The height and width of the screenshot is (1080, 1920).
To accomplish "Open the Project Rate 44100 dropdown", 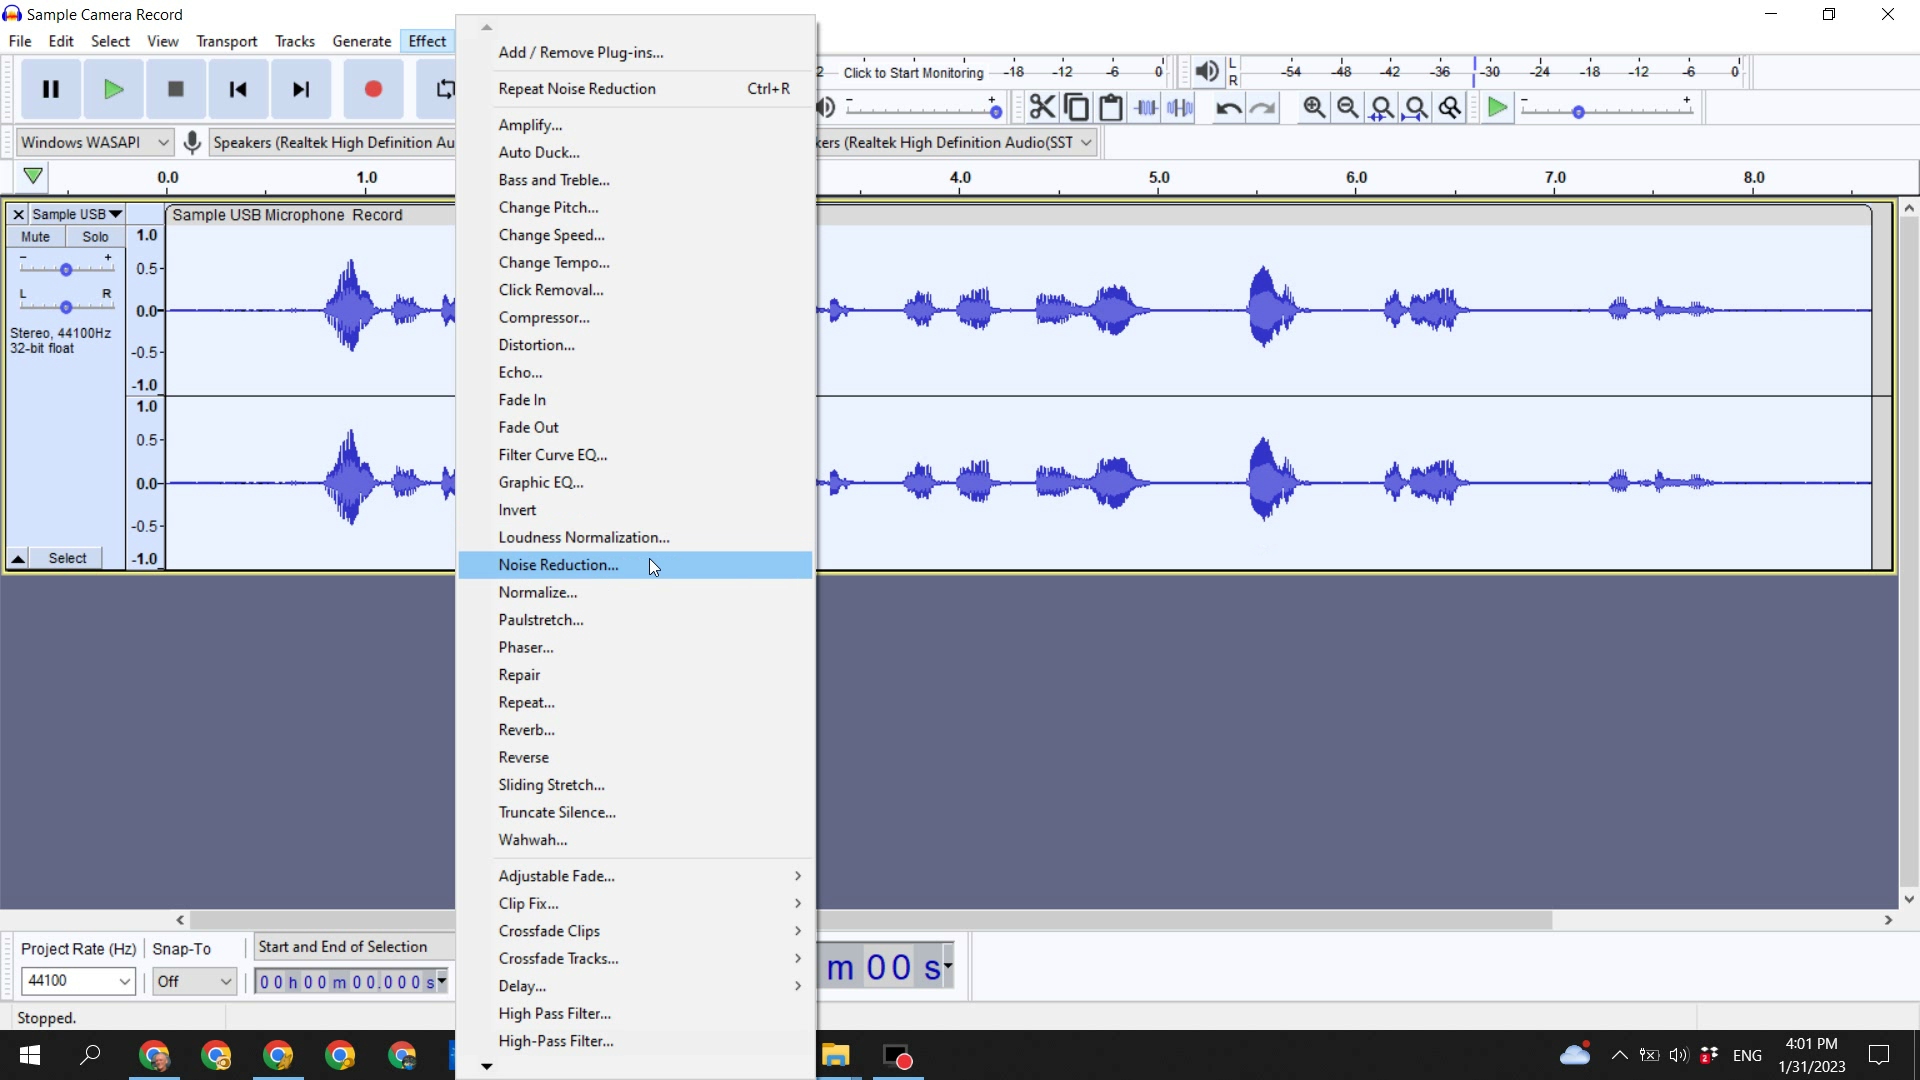I will (78, 981).
